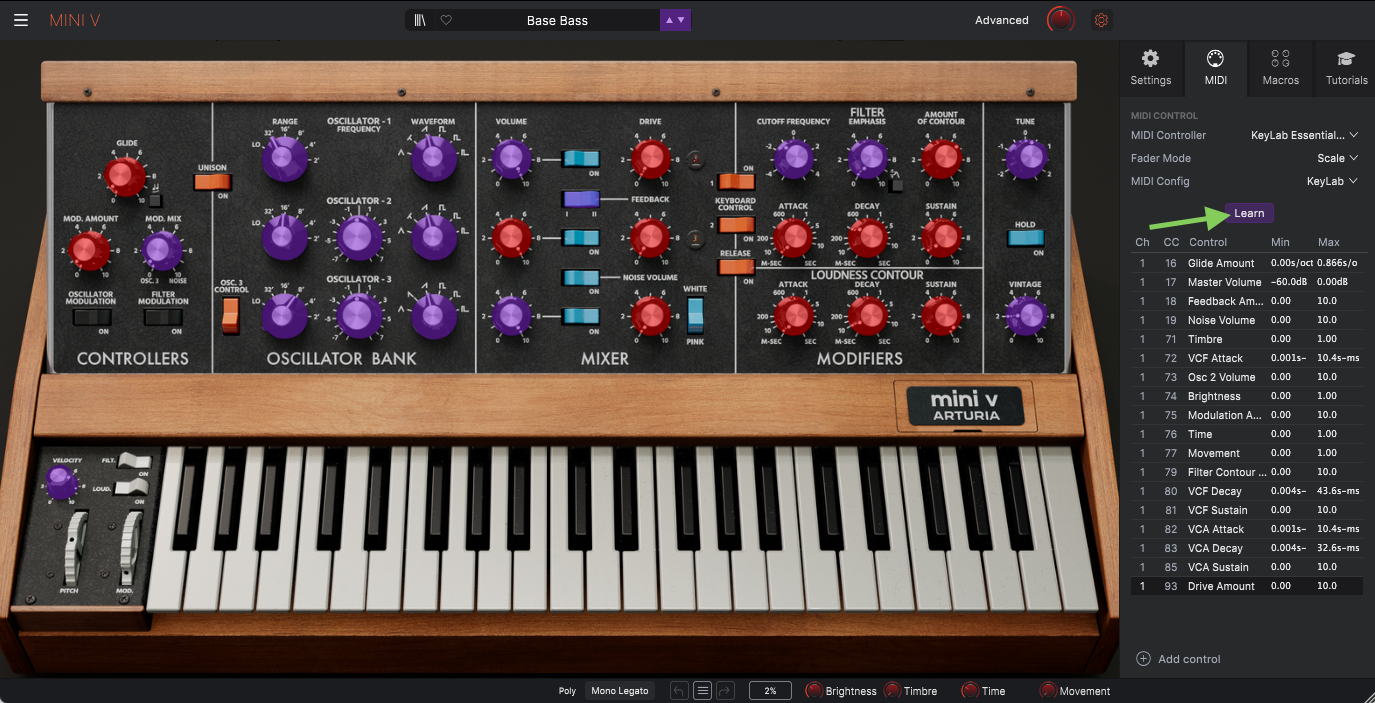Image resolution: width=1375 pixels, height=703 pixels.
Task: Open the preset browser library icon
Action: coord(420,20)
